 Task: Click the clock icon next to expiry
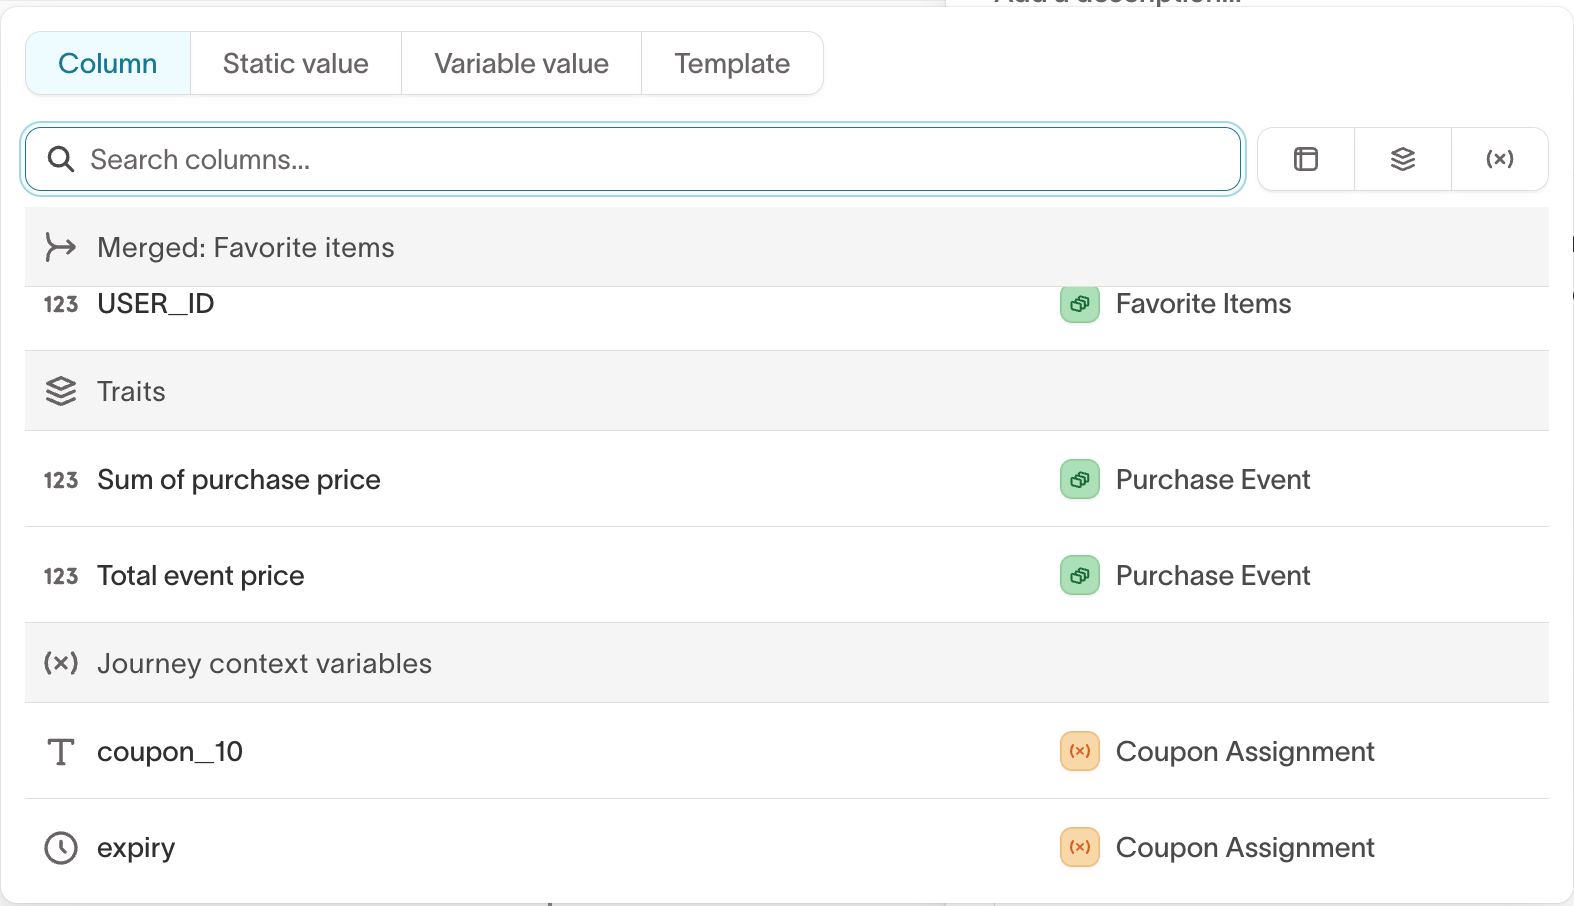60,847
